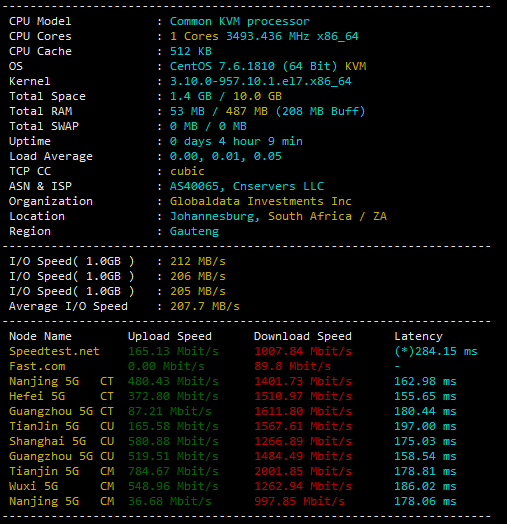Click the TCP CC value cubic
Screen dimensions: 507x524
click(187, 171)
